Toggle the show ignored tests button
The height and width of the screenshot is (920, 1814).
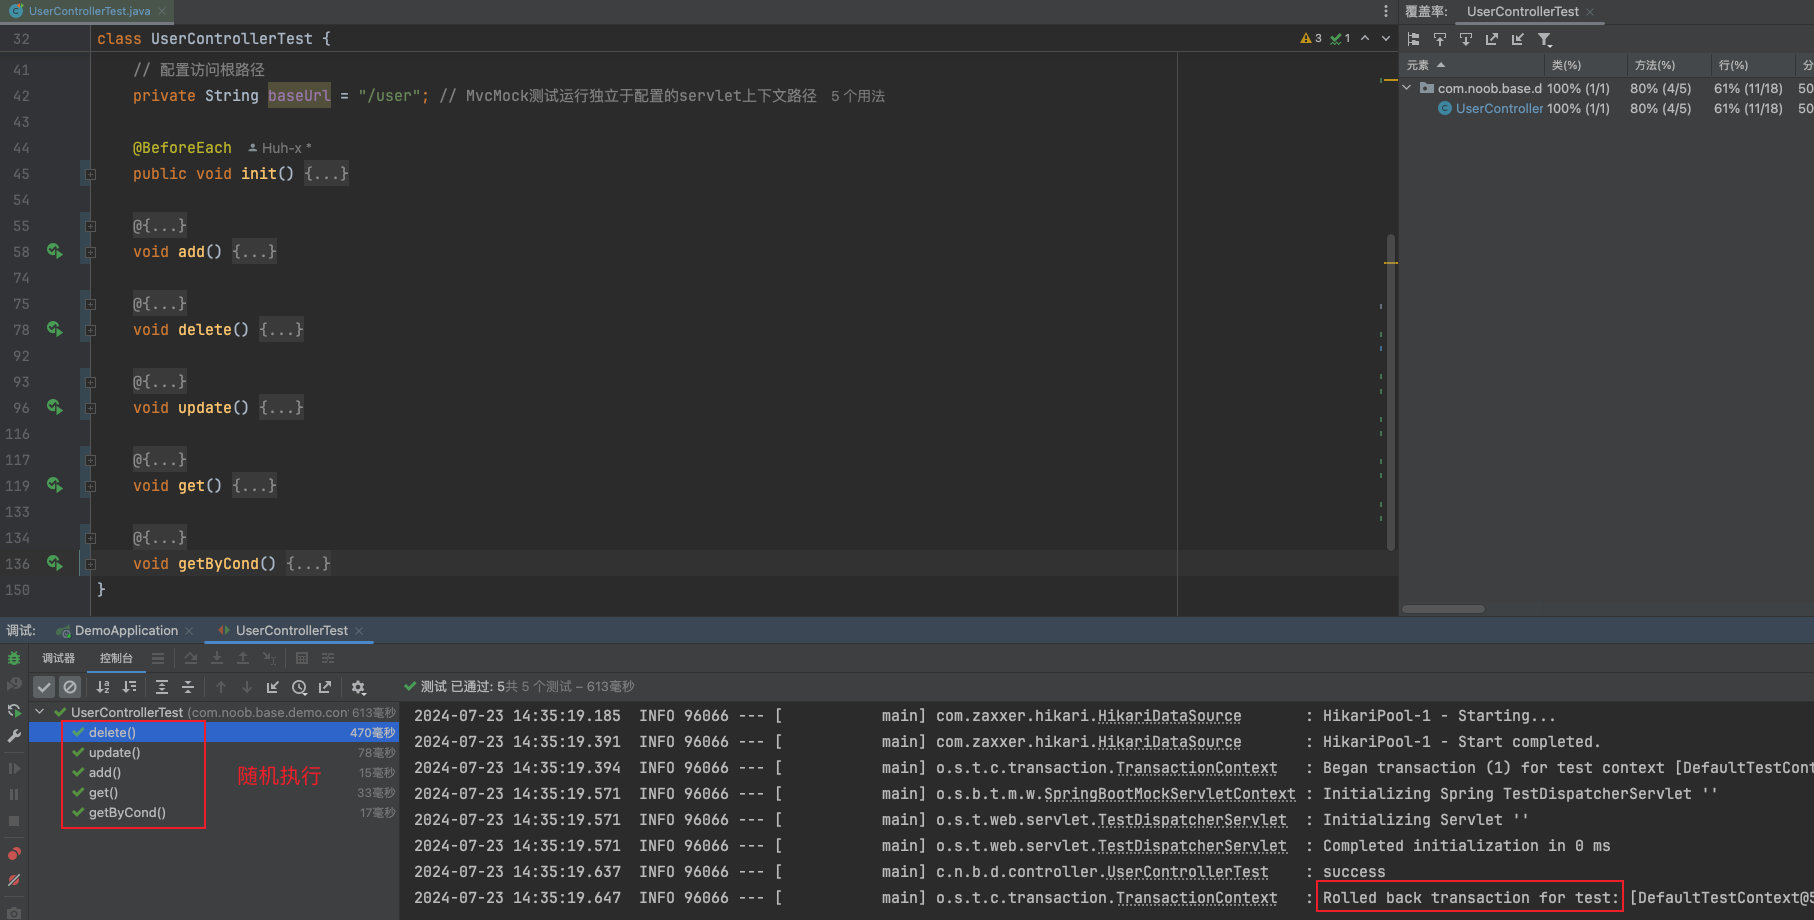[70, 687]
